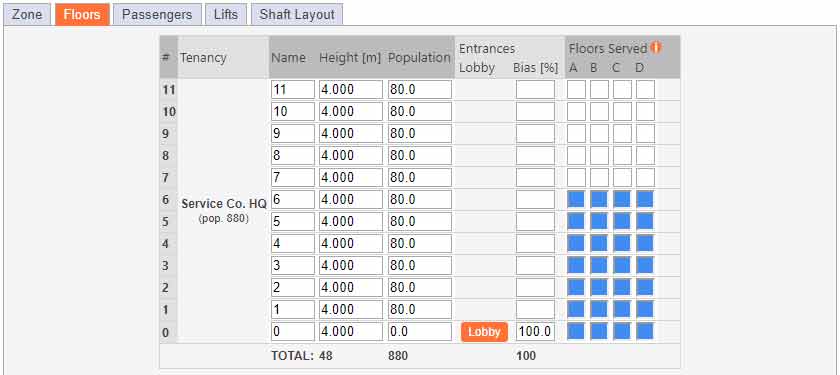
Task: Check lift C for floor 9
Action: [x=622, y=133]
